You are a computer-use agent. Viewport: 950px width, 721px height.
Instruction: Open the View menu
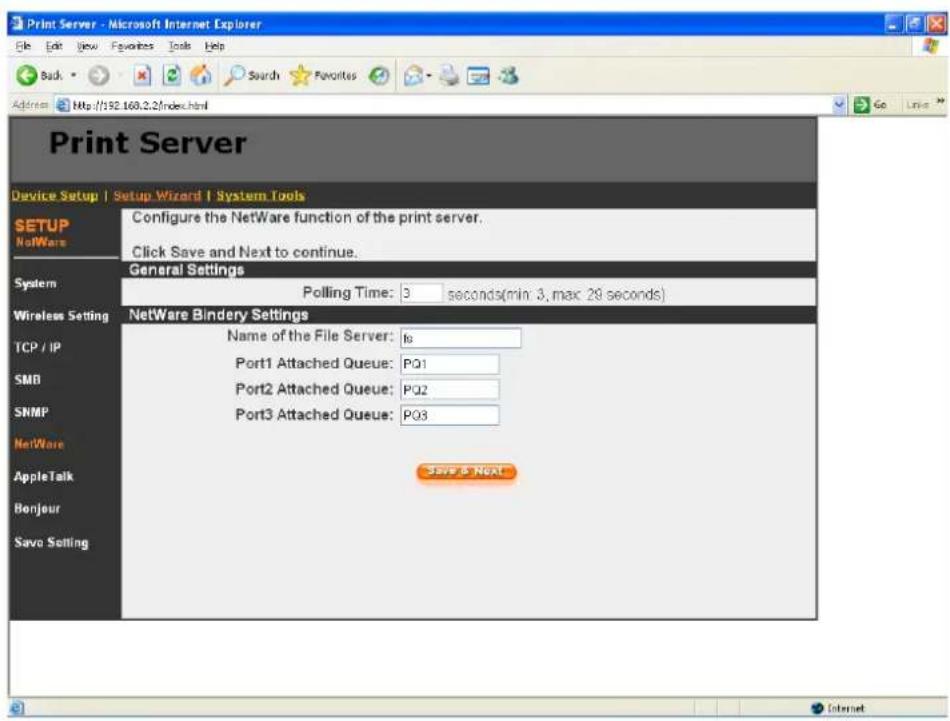point(87,46)
